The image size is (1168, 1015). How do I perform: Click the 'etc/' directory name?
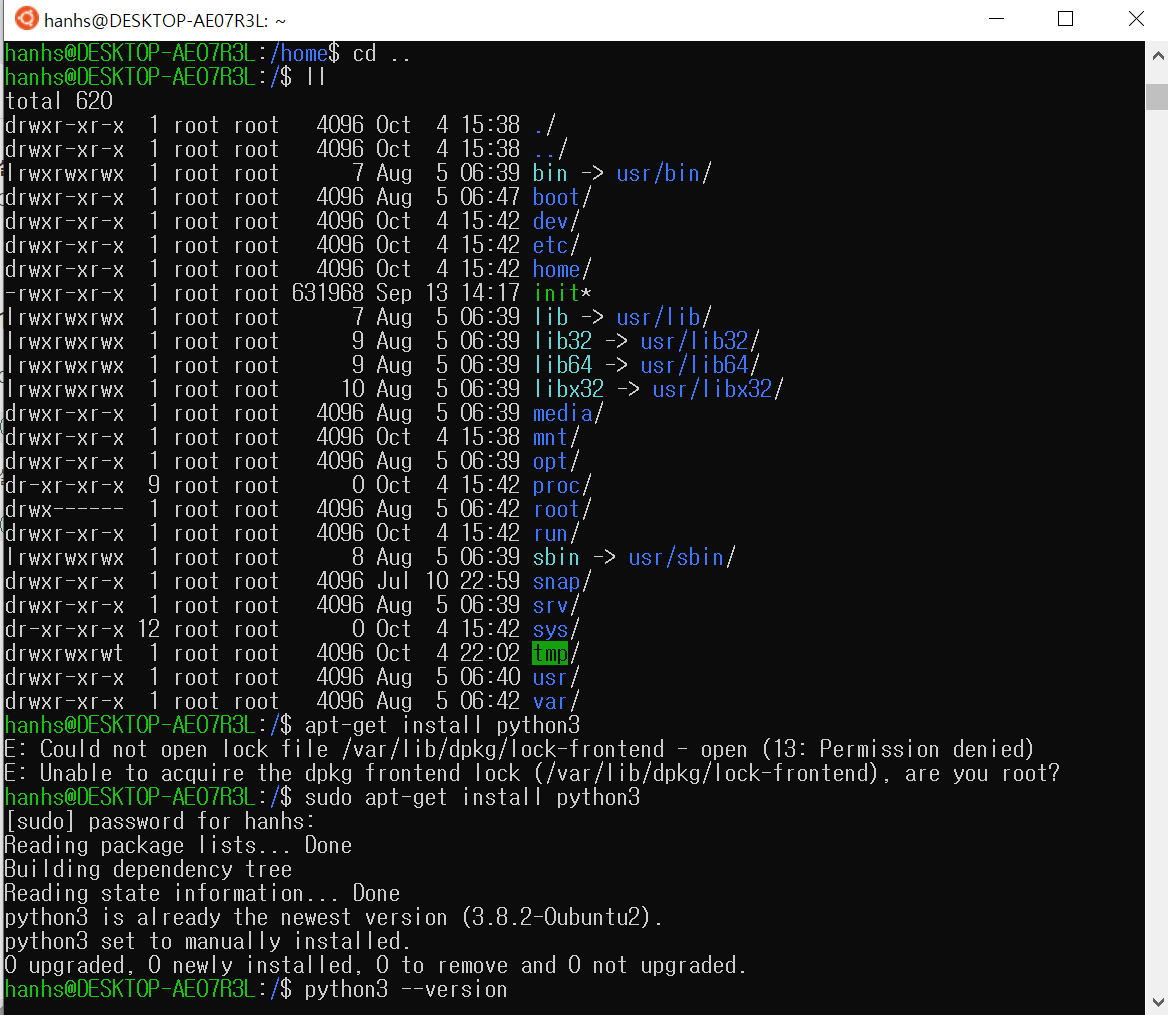pyautogui.click(x=556, y=245)
